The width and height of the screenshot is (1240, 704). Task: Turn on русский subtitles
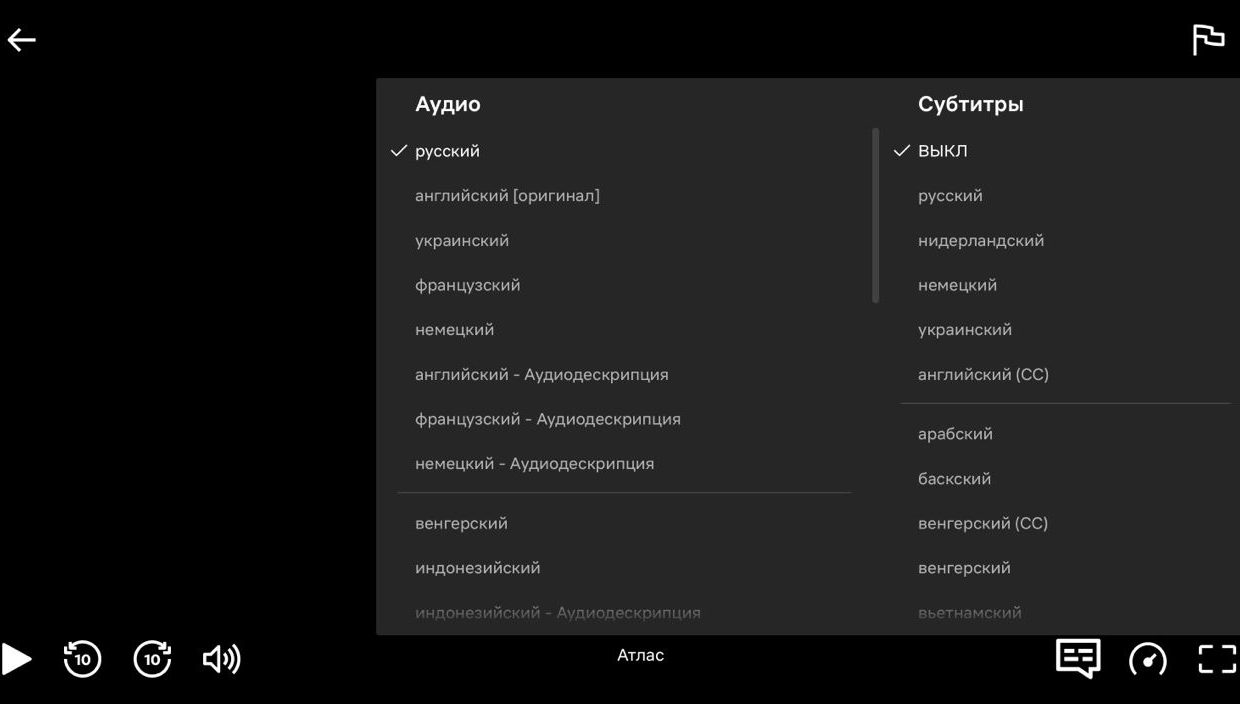click(x=950, y=196)
